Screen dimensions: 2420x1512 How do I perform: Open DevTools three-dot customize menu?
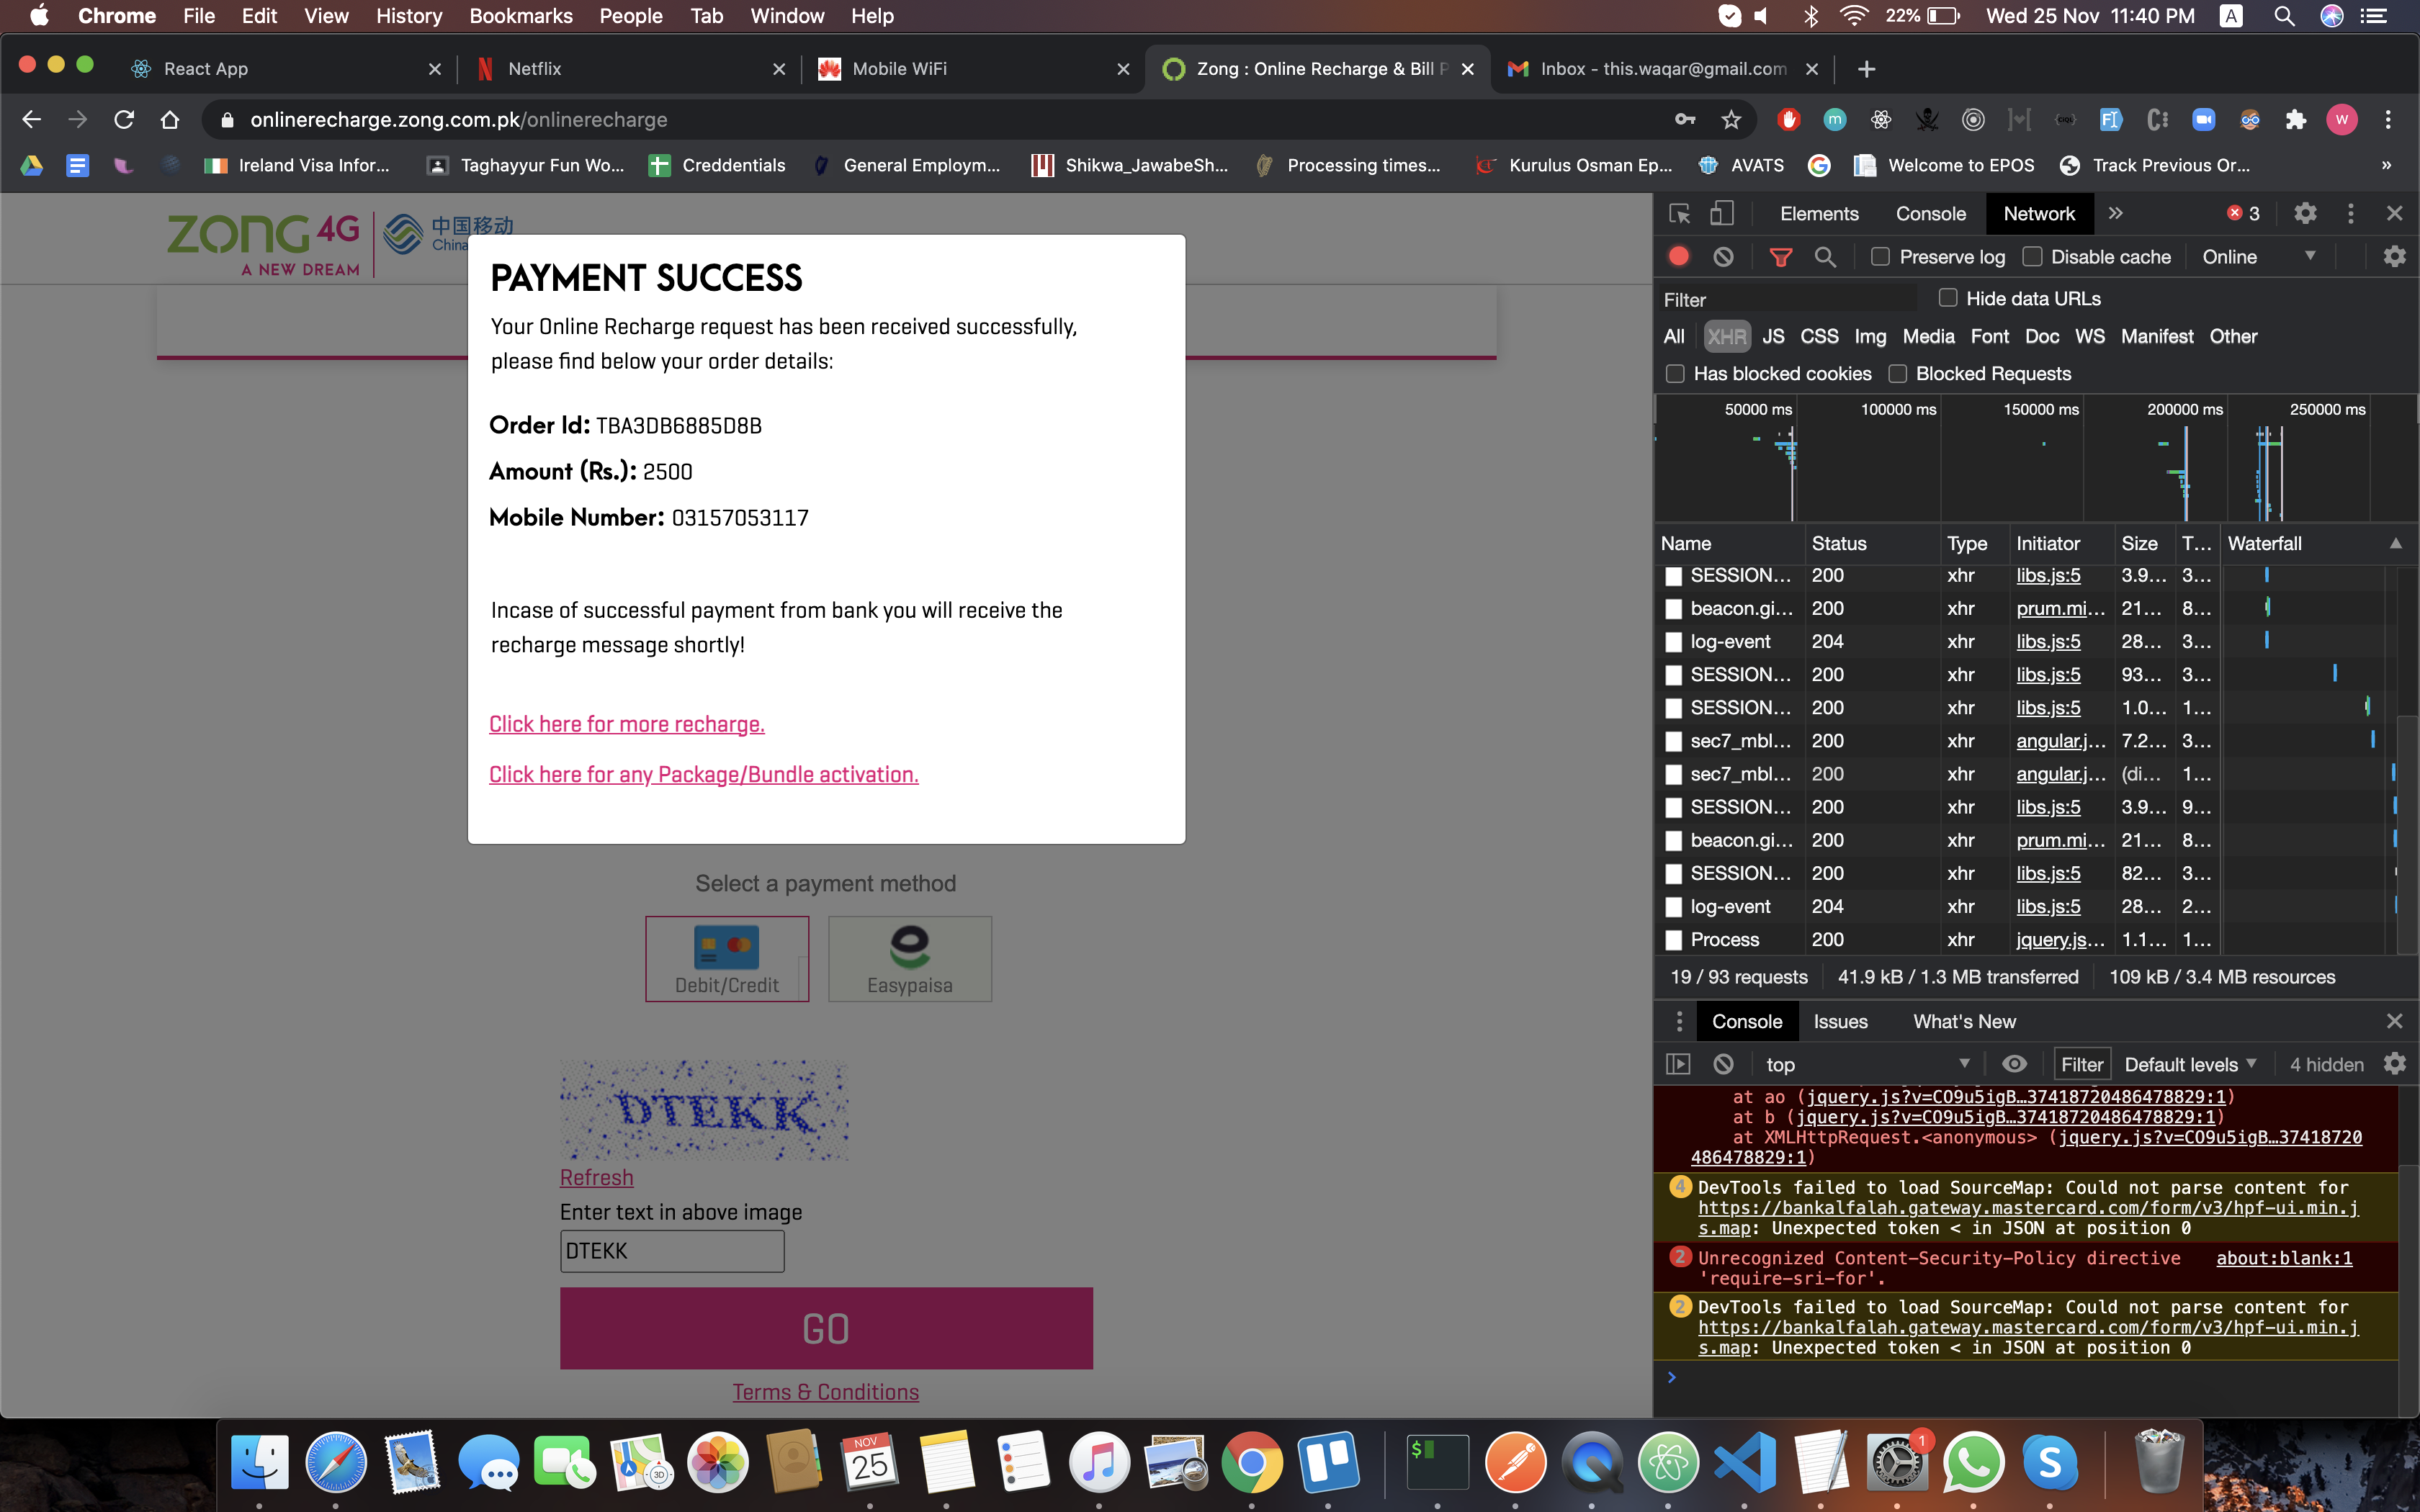(2351, 213)
